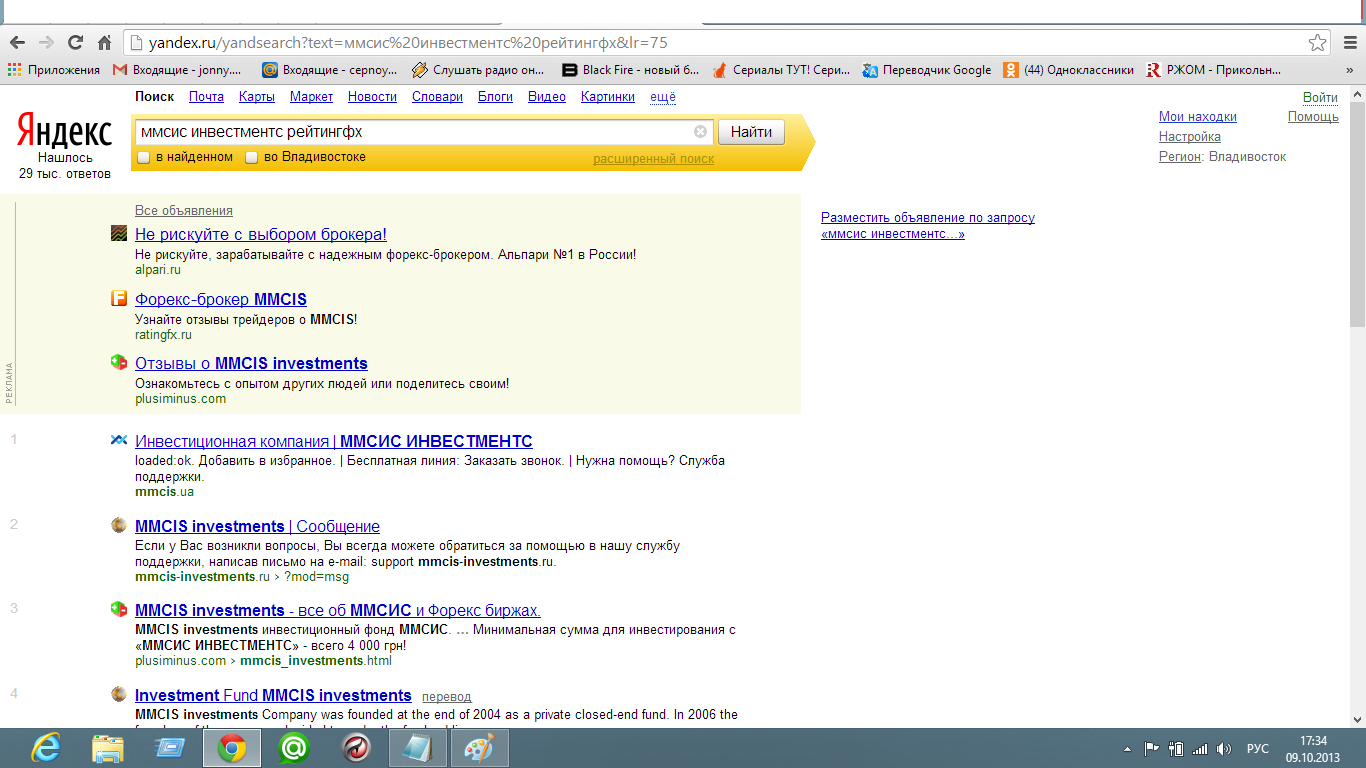Open the Видео tab
The height and width of the screenshot is (768, 1366).
546,97
